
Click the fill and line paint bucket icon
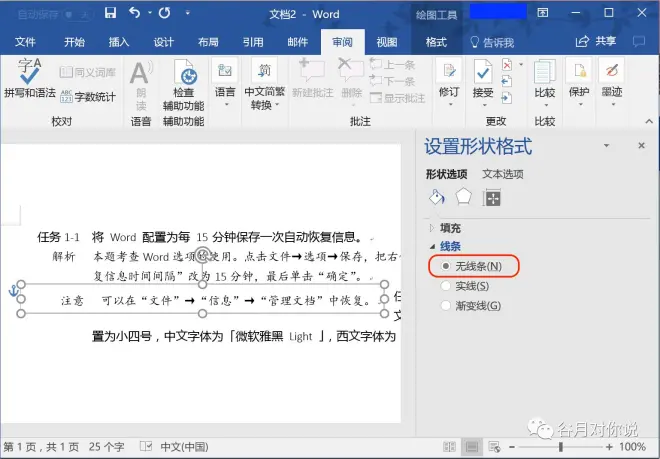pos(436,197)
